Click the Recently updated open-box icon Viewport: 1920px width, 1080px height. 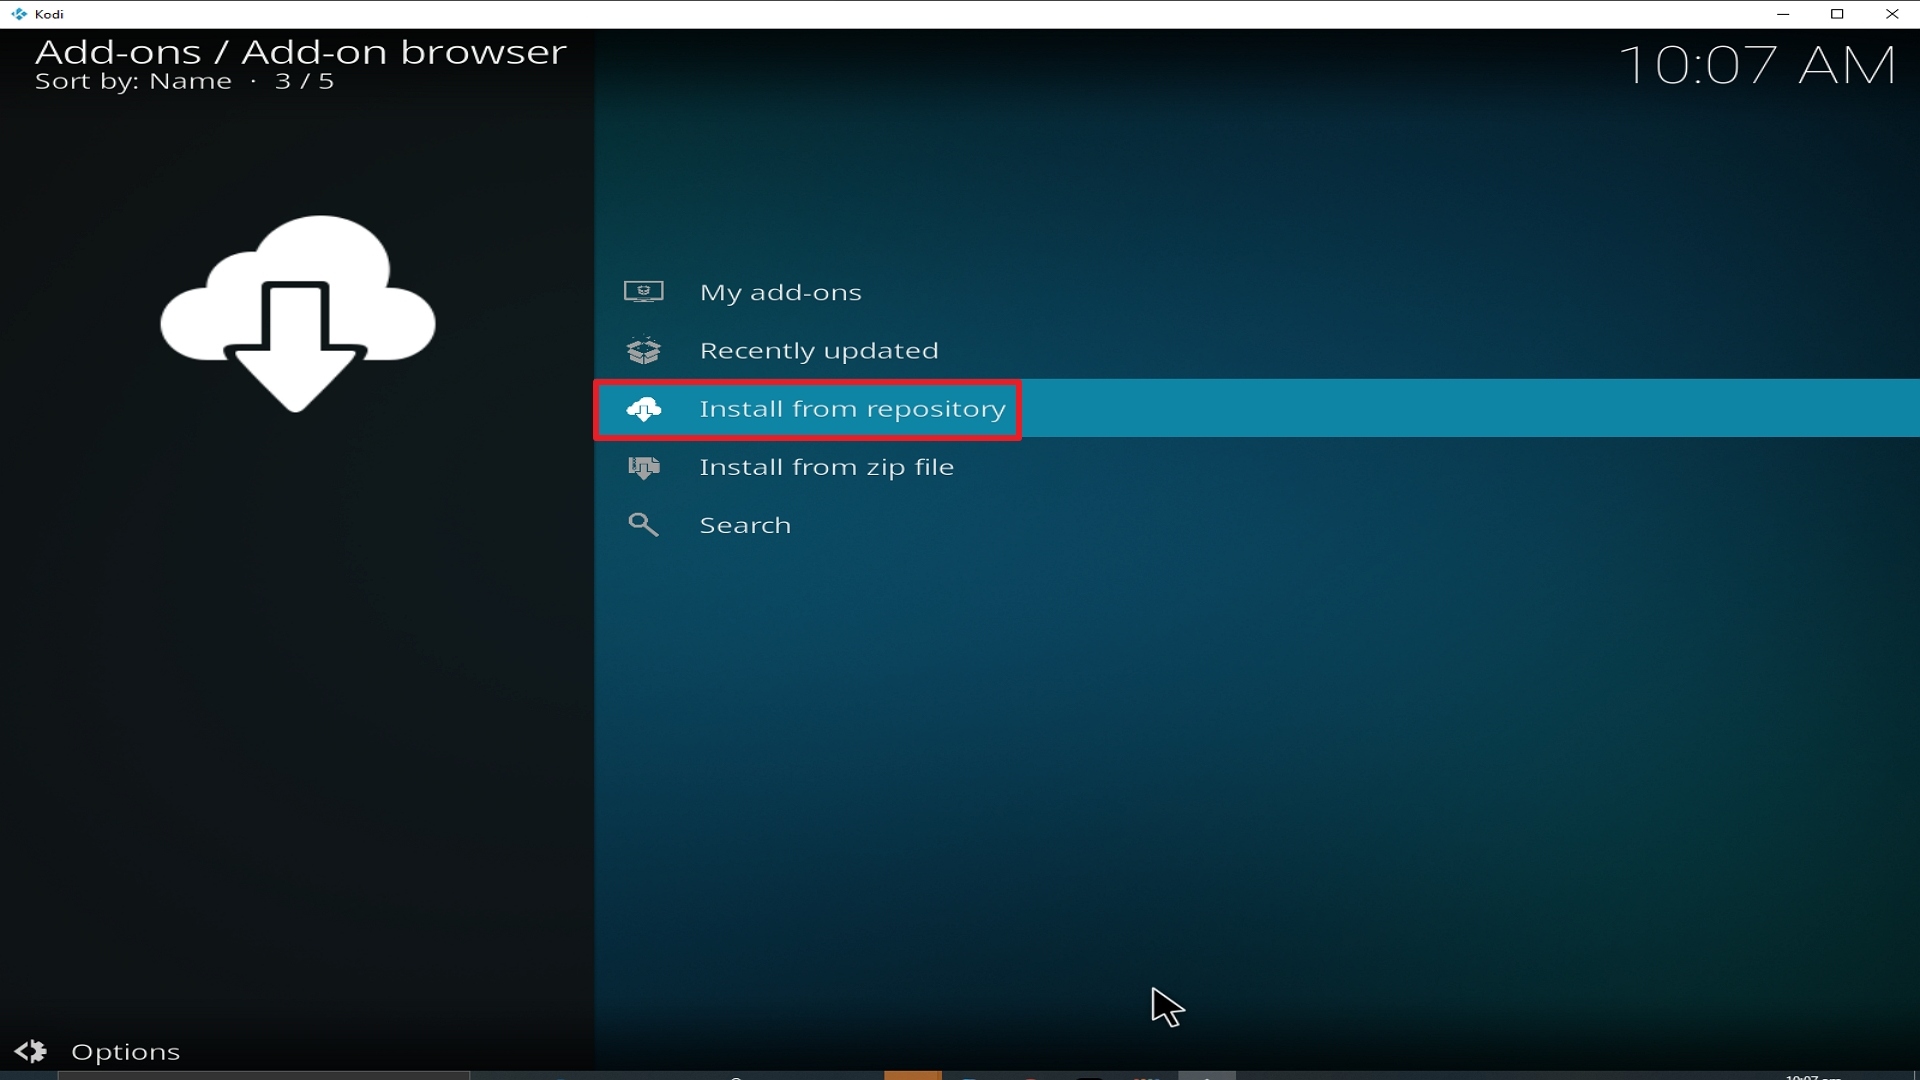(x=644, y=350)
